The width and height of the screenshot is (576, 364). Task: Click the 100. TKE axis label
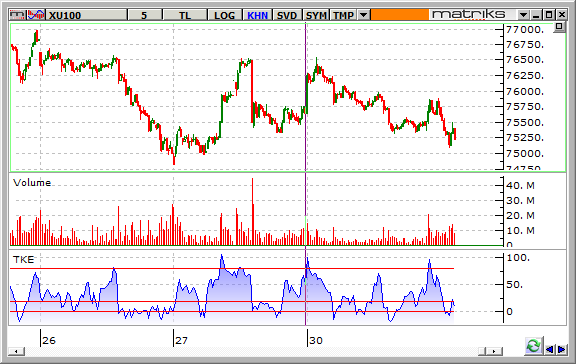coord(518,258)
